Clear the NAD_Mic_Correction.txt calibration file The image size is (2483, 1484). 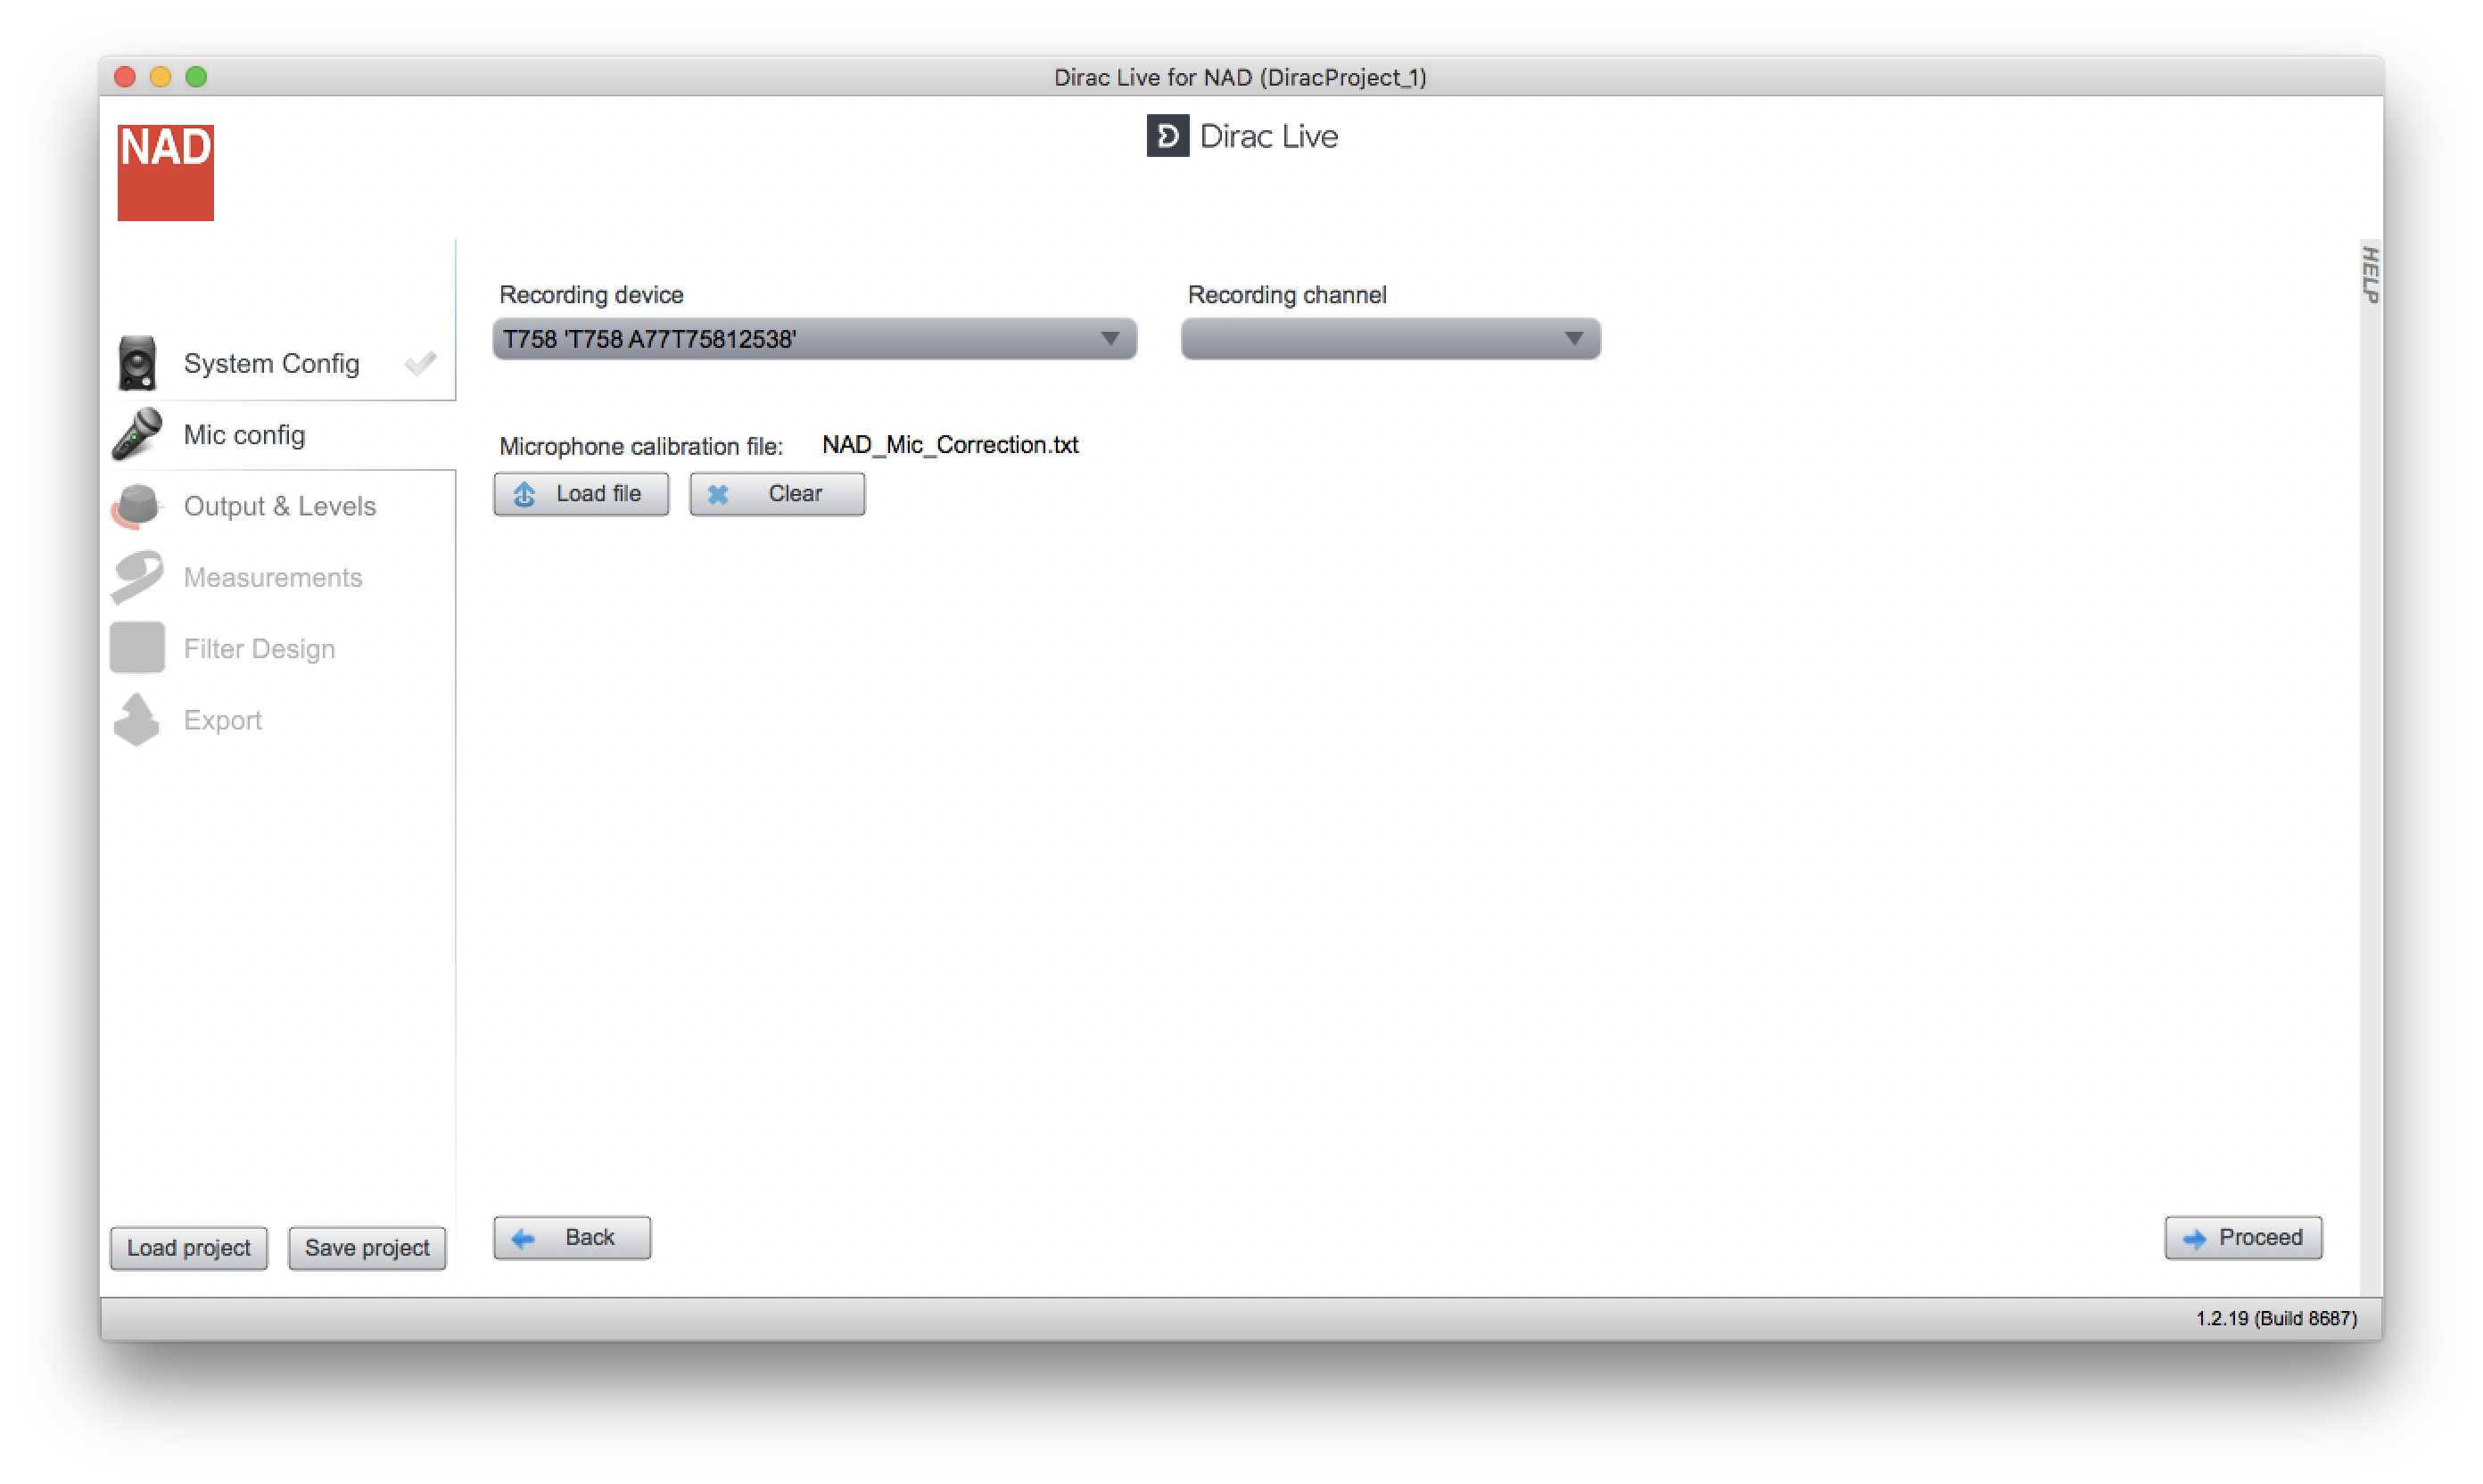coord(775,493)
